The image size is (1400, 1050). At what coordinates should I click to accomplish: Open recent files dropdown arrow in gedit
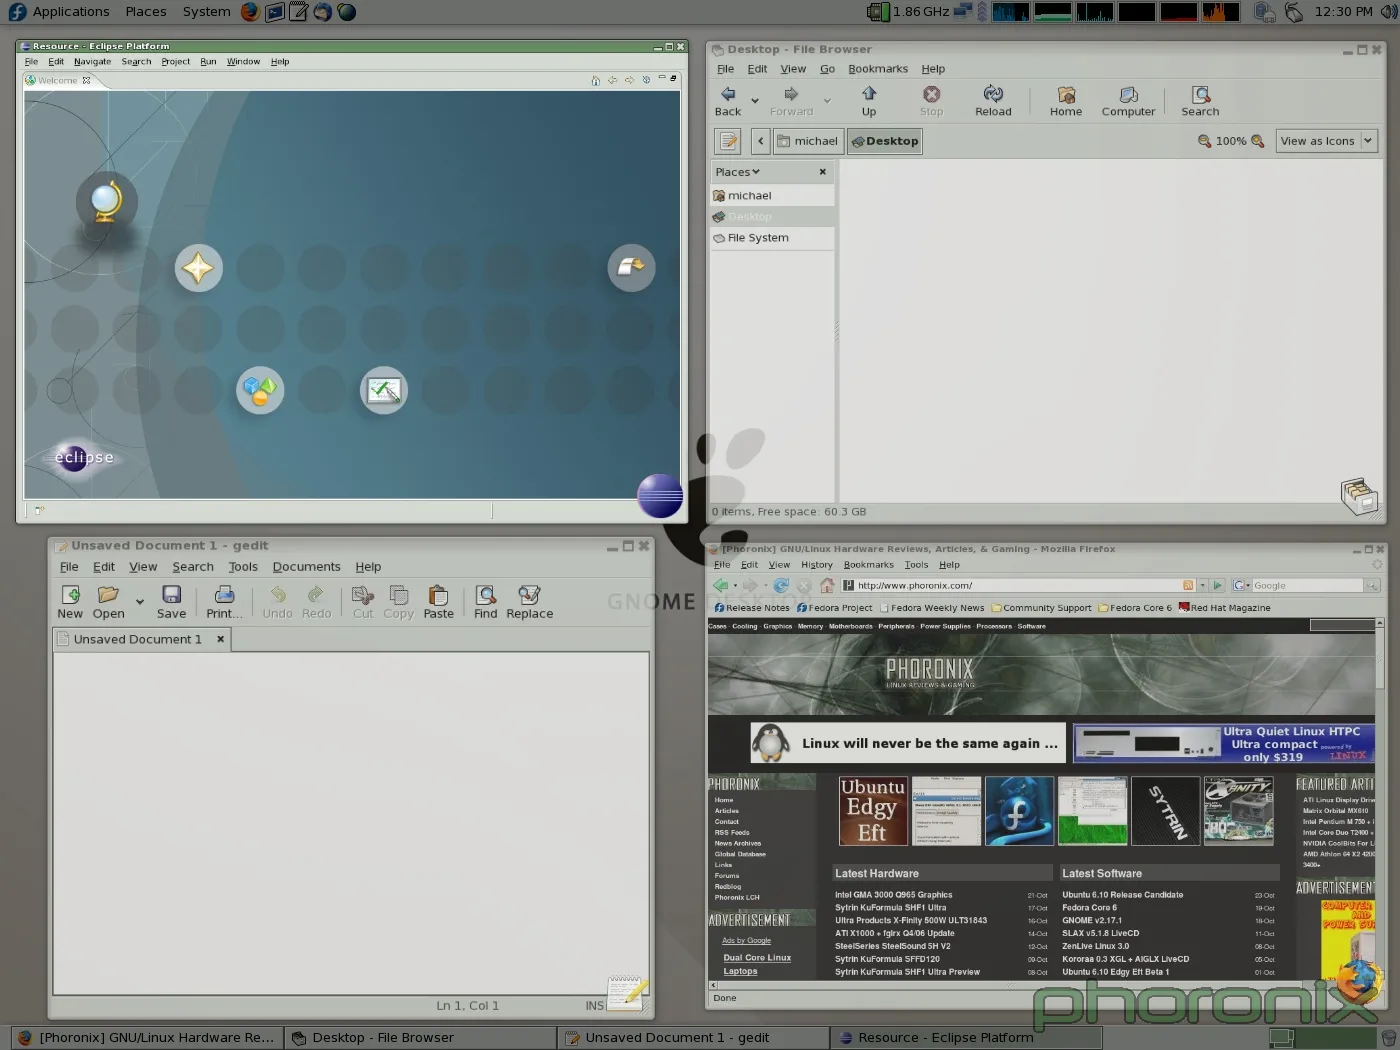139,602
